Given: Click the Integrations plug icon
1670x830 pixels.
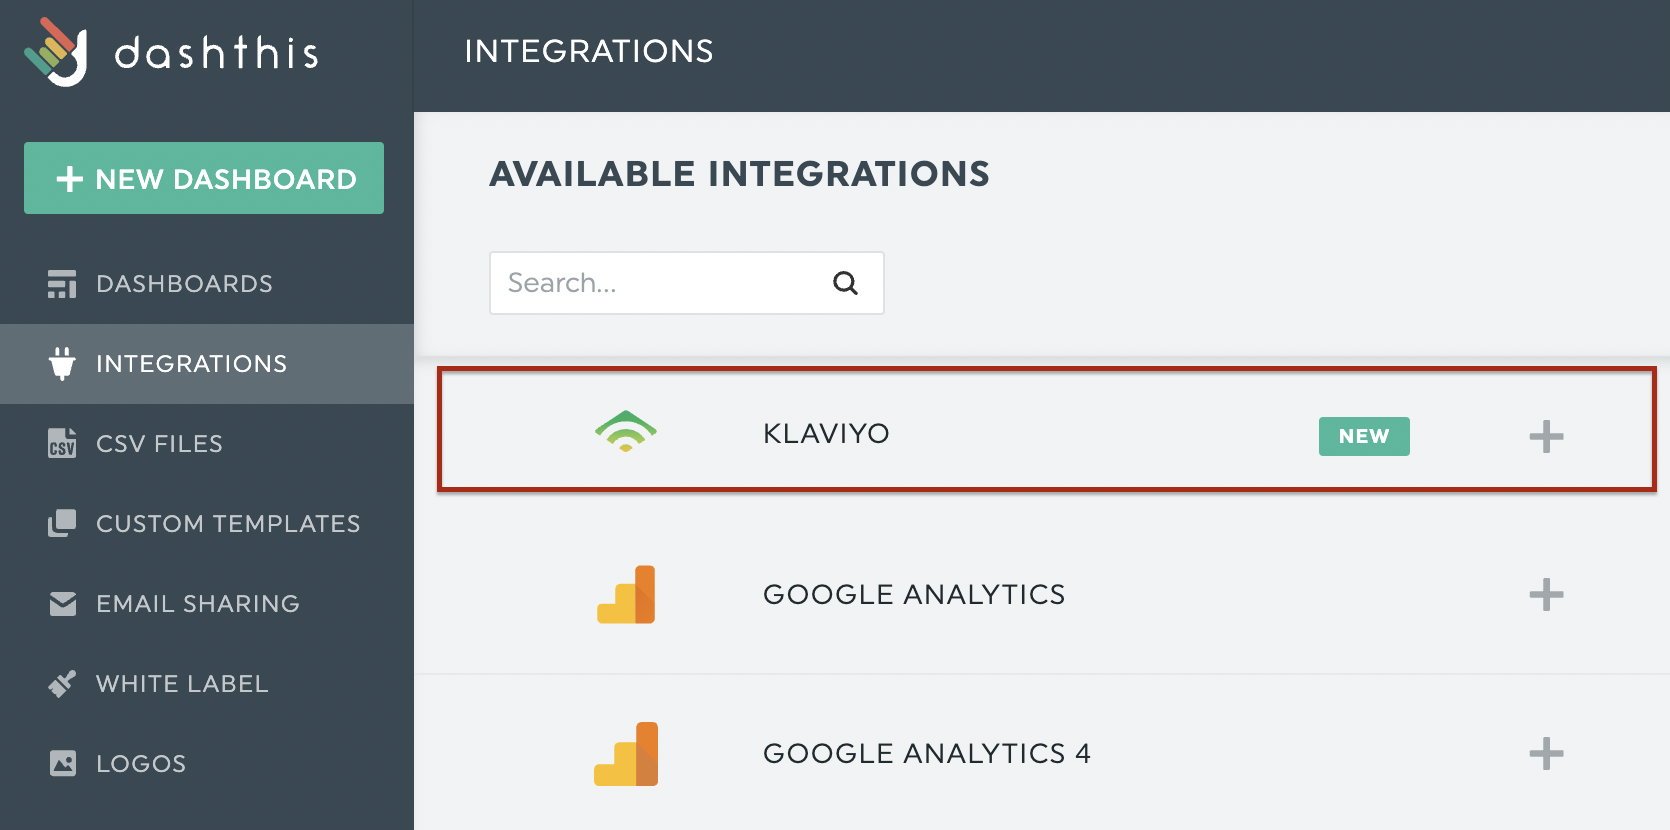Looking at the screenshot, I should click(x=62, y=363).
